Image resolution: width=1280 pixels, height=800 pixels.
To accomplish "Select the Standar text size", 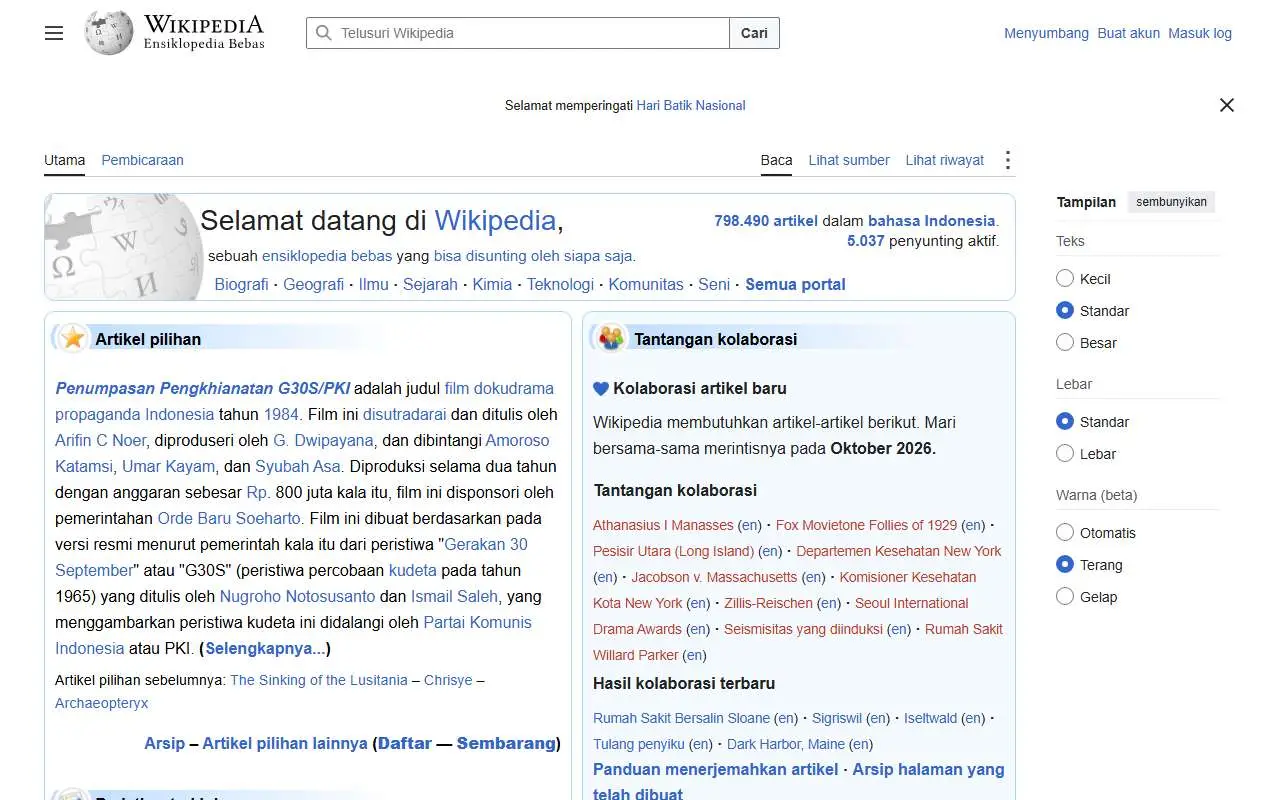I will (x=1065, y=310).
